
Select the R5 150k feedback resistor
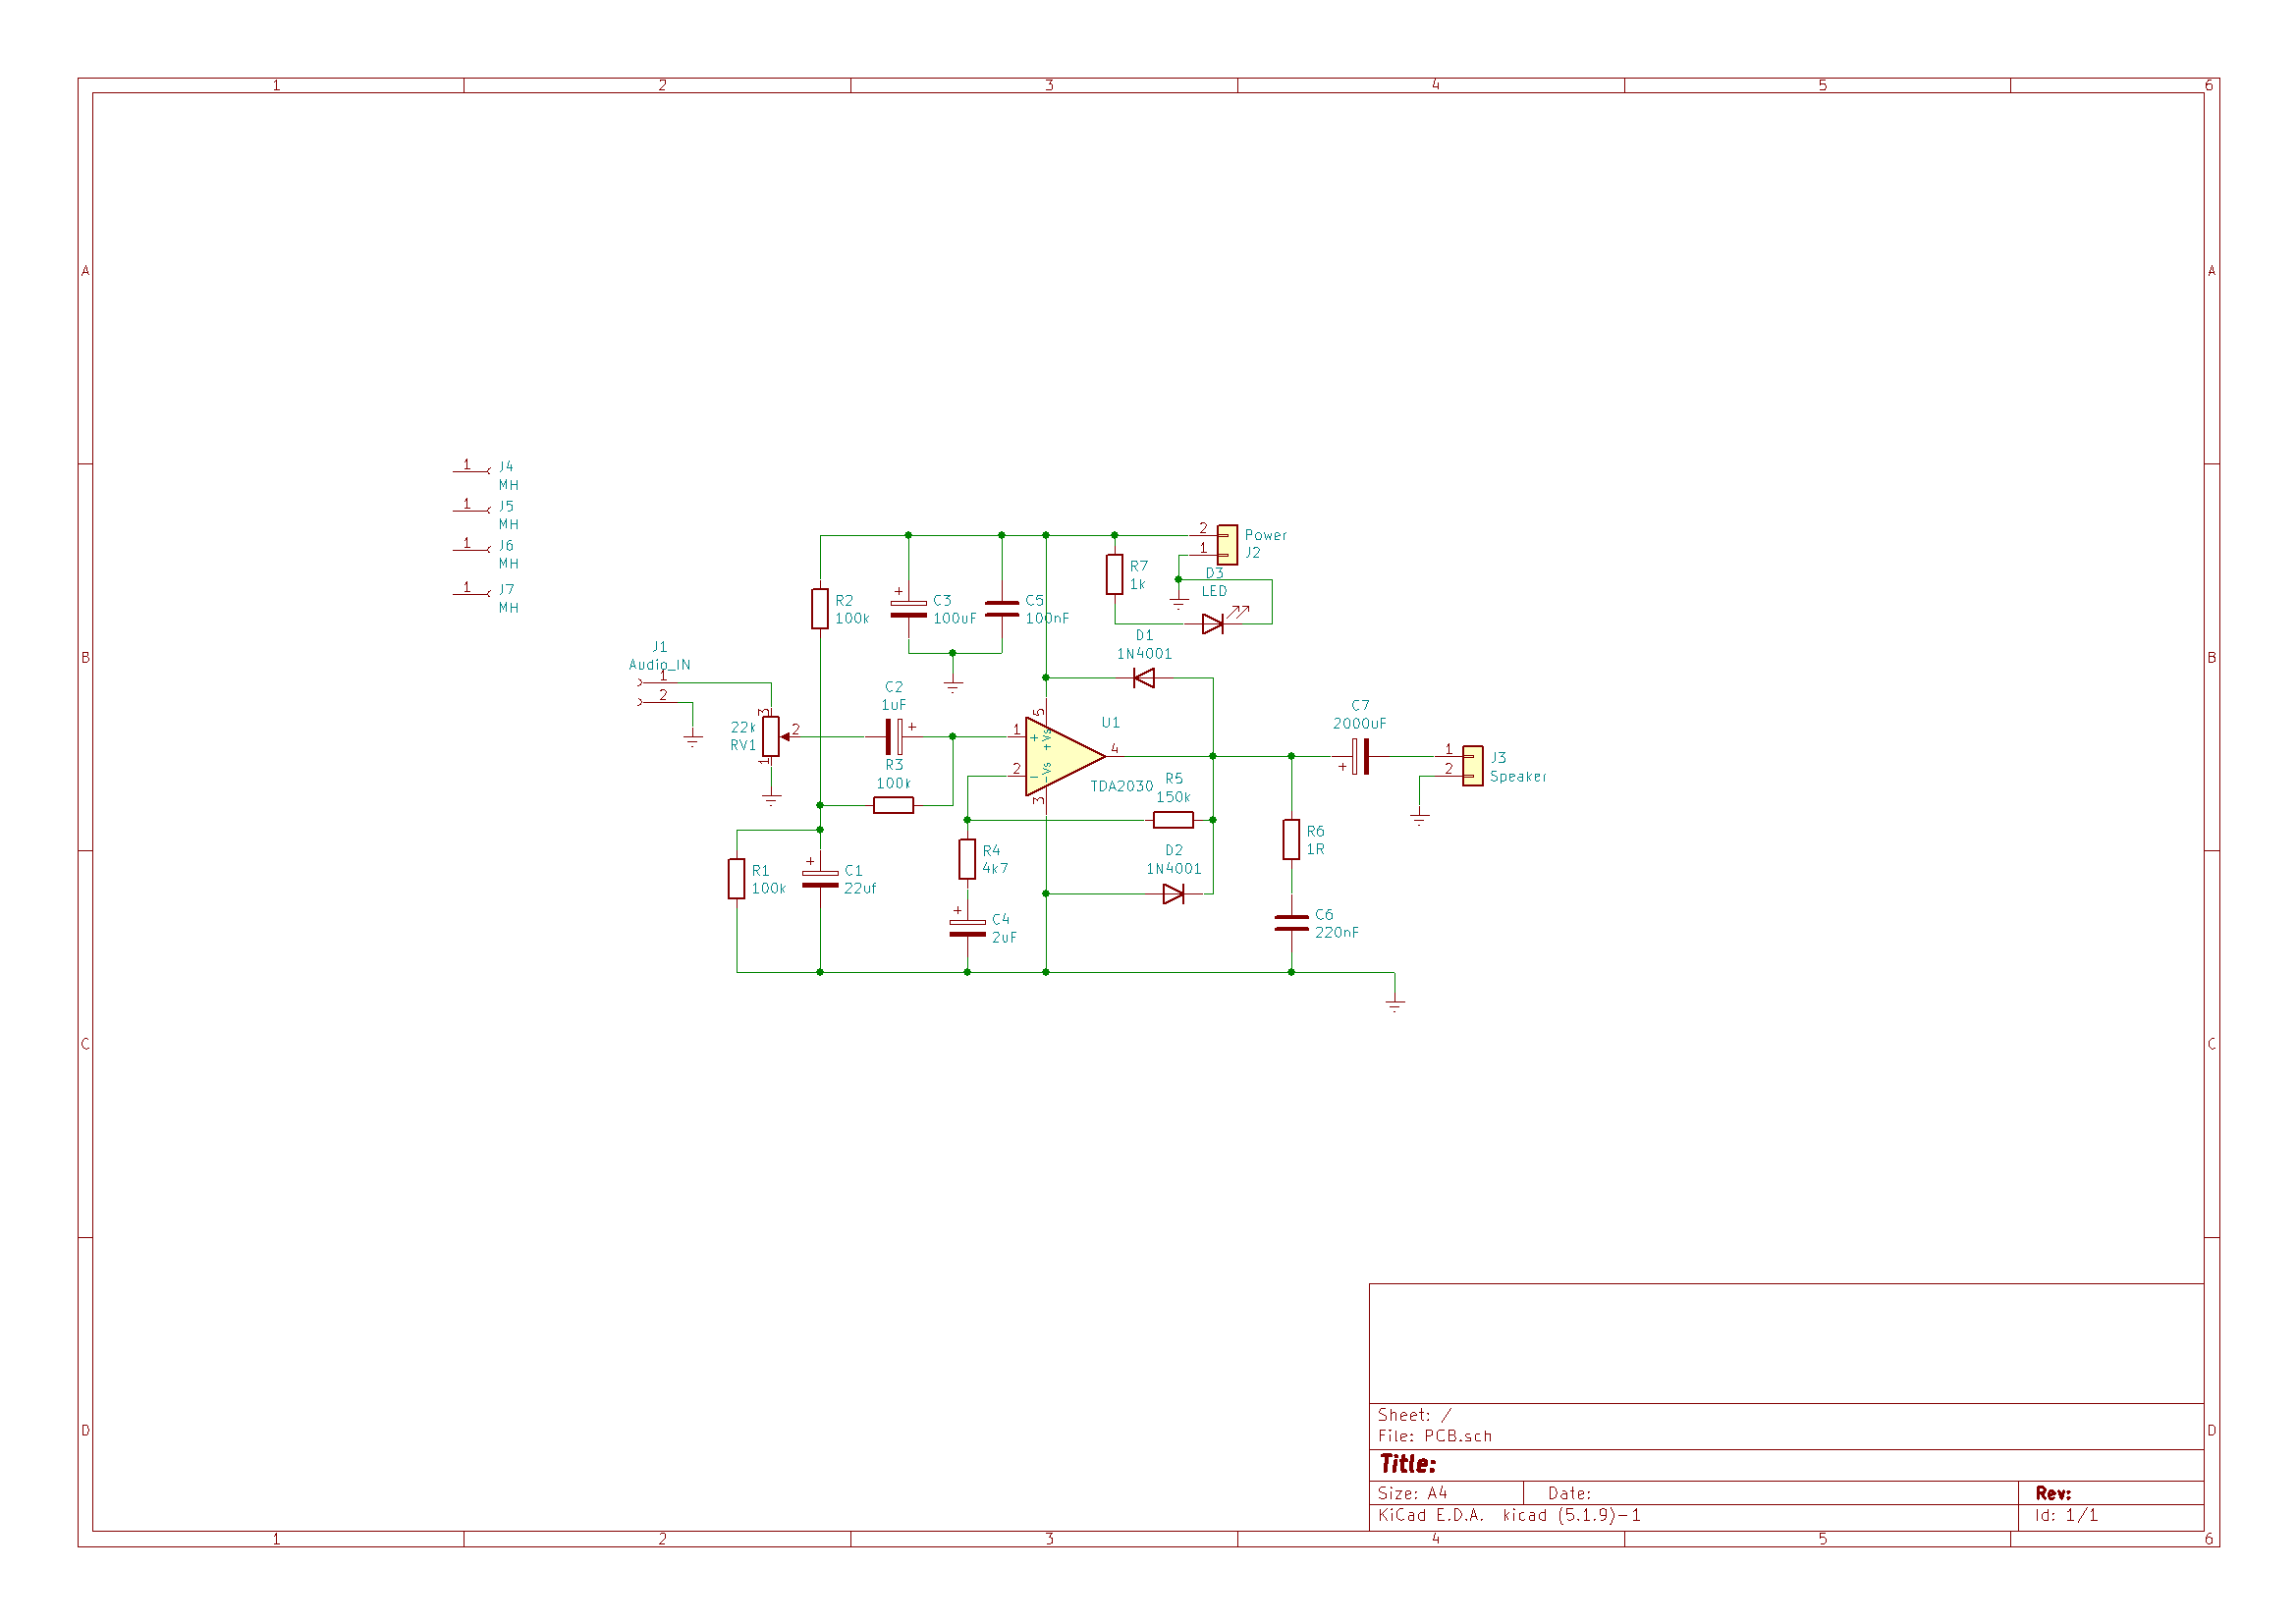(1173, 821)
